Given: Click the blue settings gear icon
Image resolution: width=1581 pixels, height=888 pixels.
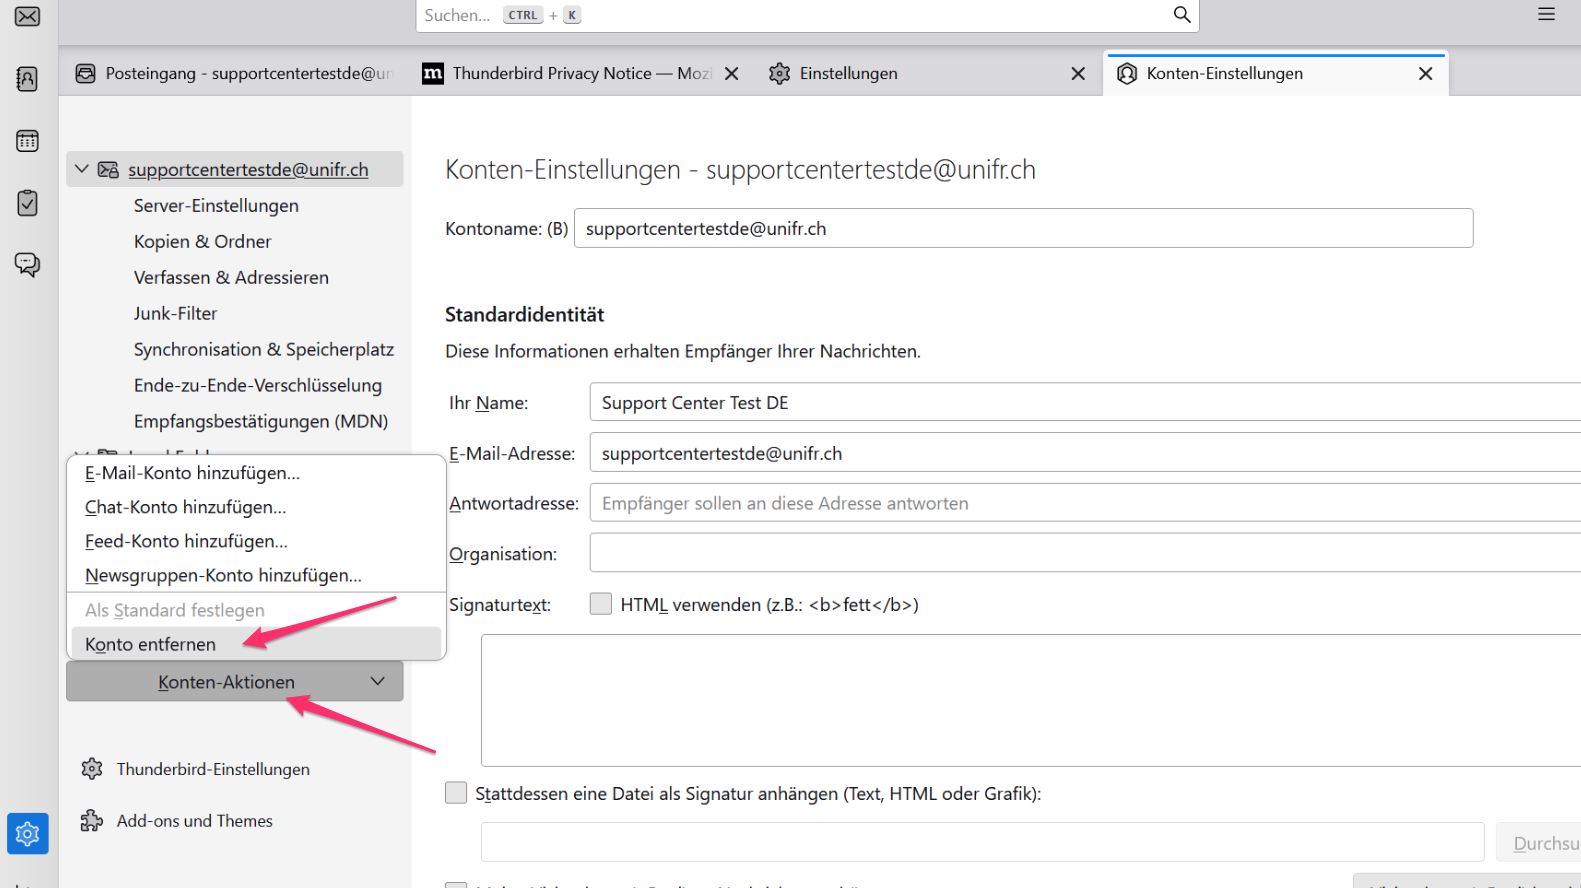Looking at the screenshot, I should pyautogui.click(x=27, y=833).
